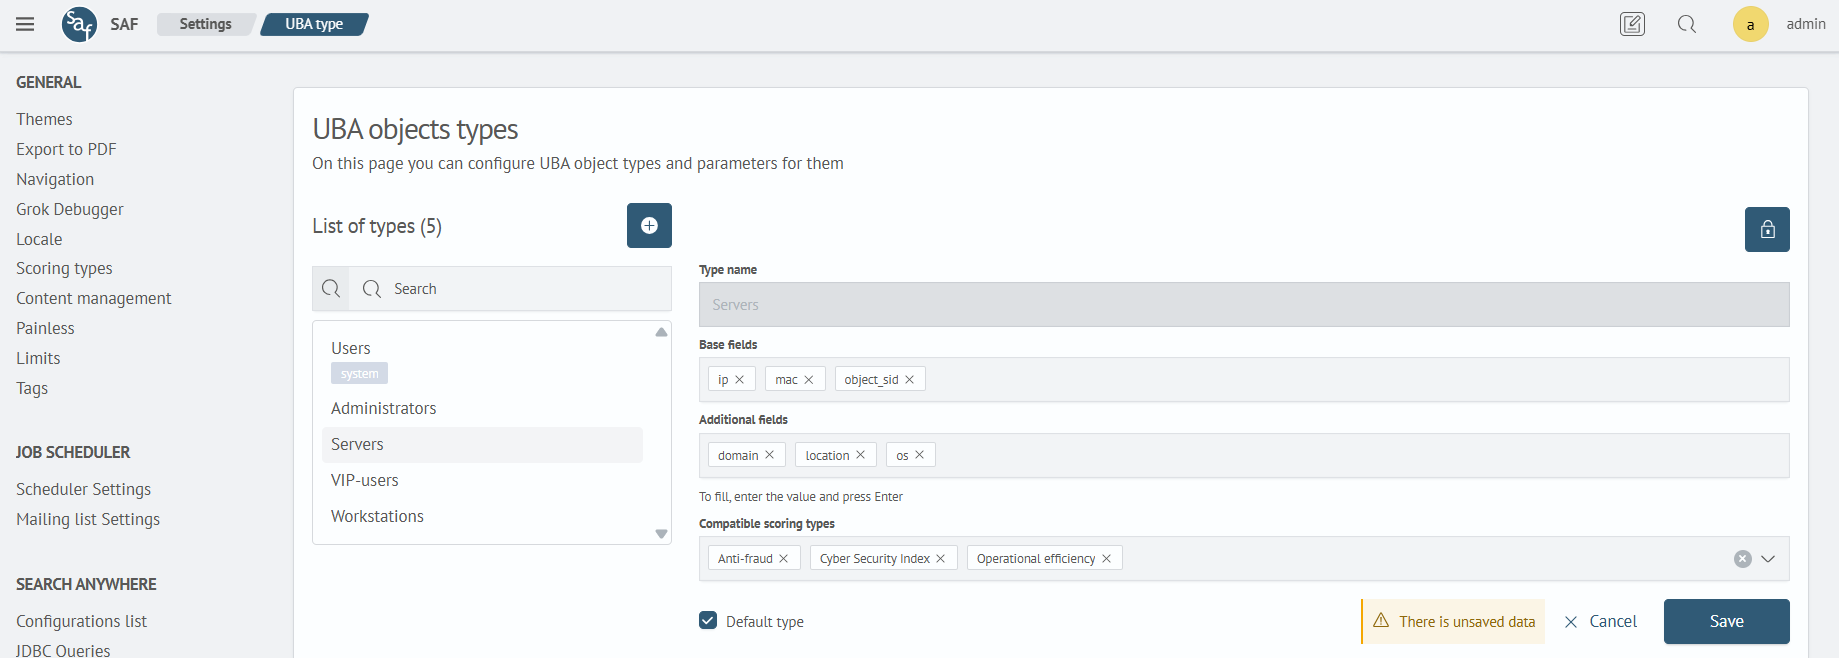The height and width of the screenshot is (658, 1839).
Task: Open admin user avatar menu
Action: [1750, 24]
